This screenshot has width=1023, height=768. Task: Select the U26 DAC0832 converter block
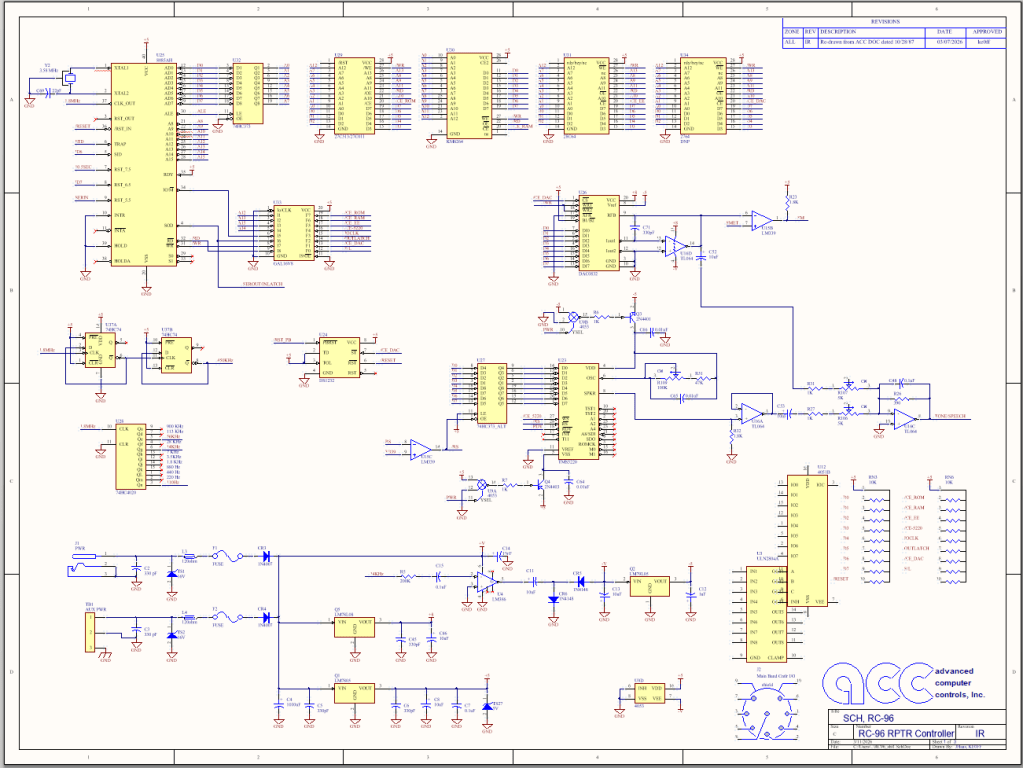(597, 232)
